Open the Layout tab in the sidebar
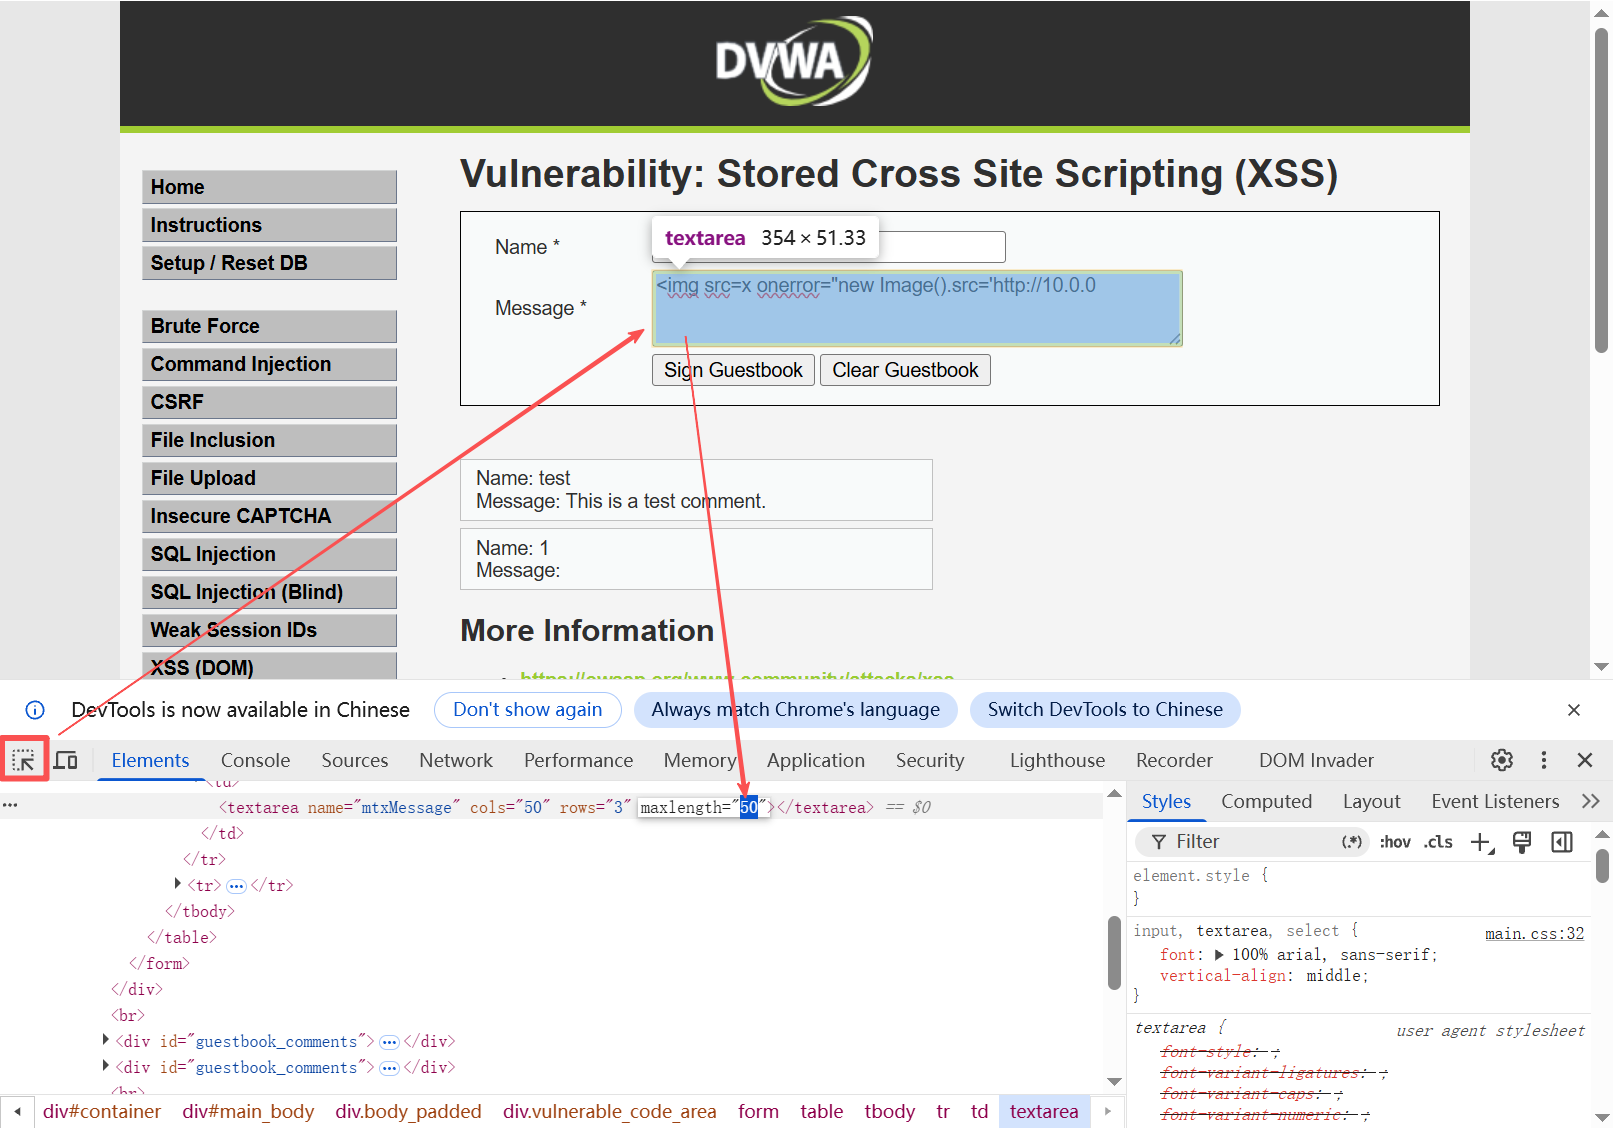The image size is (1613, 1128). point(1371,801)
